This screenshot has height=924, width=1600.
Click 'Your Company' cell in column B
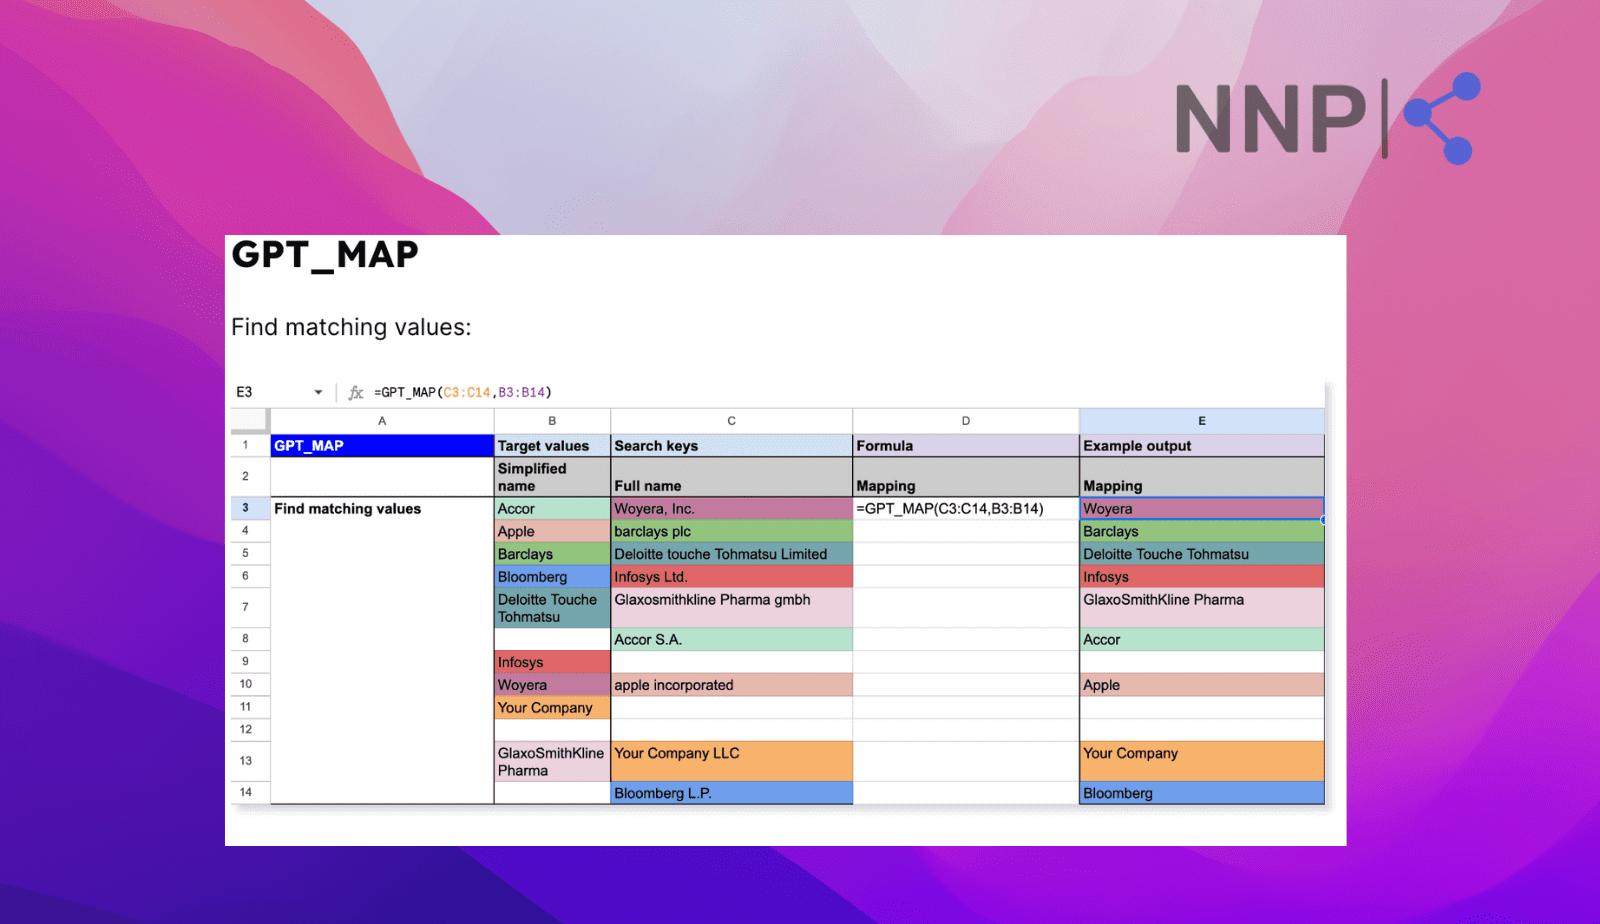point(552,708)
